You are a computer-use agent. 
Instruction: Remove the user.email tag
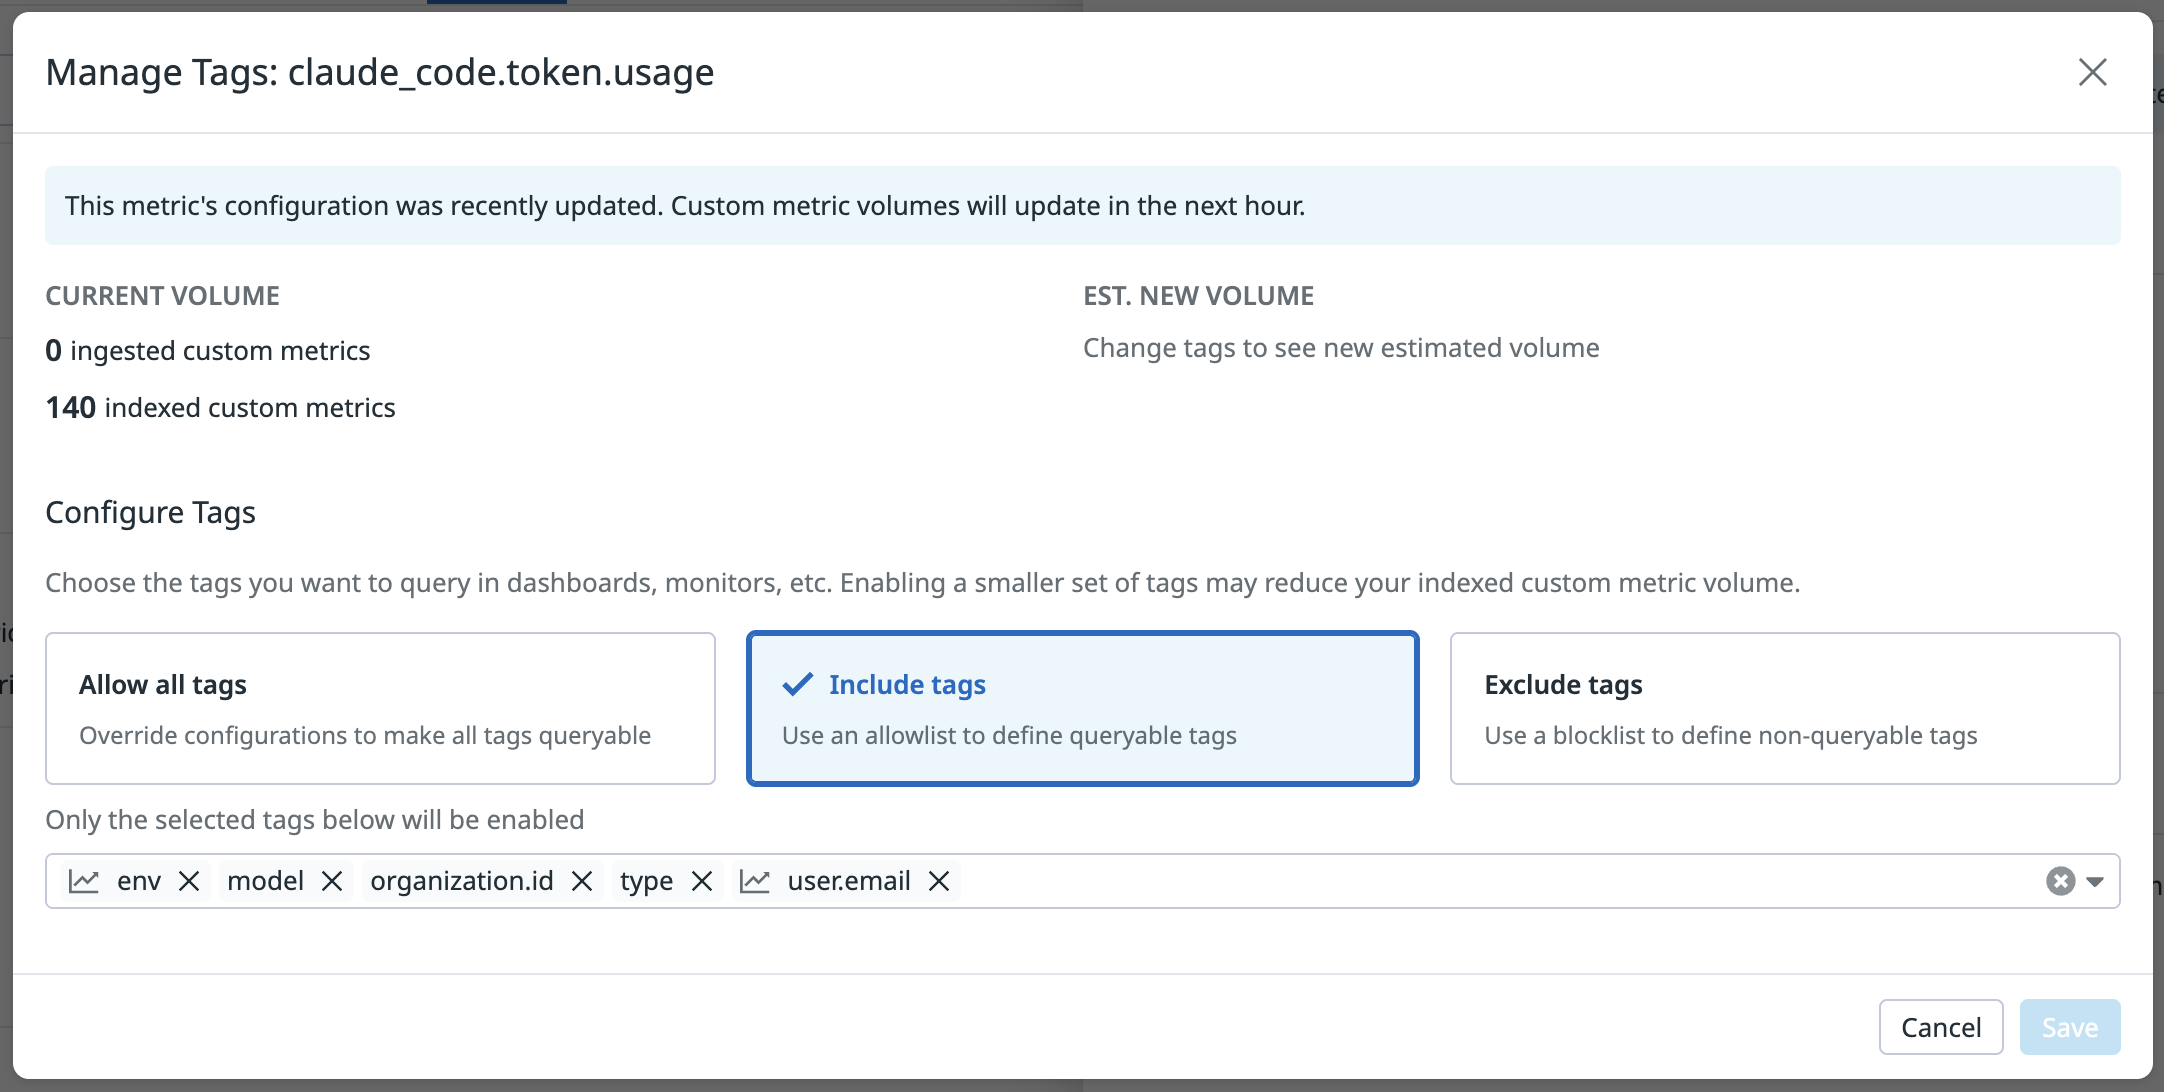[938, 881]
